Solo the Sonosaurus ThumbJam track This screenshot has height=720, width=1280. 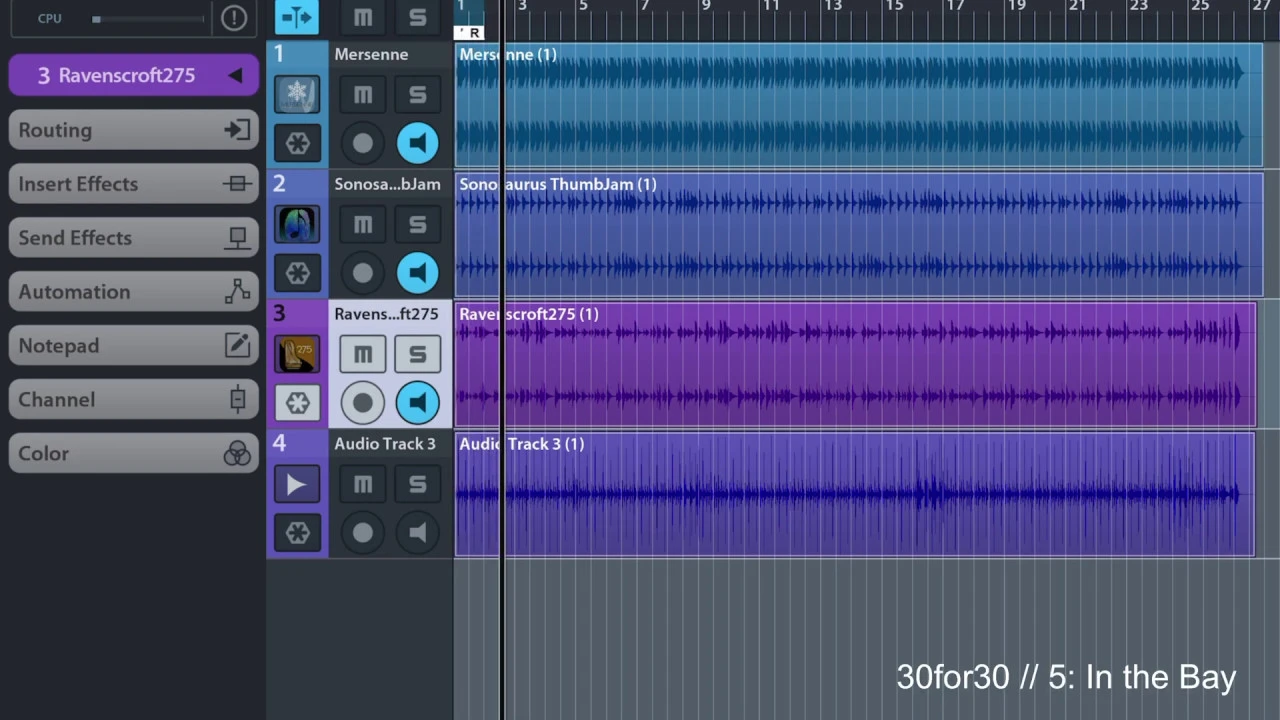[x=417, y=225]
